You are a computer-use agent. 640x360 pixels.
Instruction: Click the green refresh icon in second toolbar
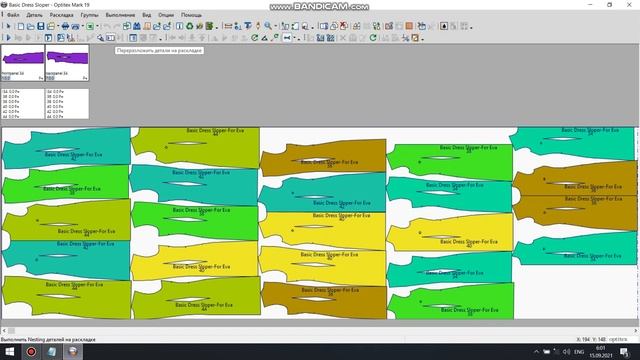click(373, 38)
